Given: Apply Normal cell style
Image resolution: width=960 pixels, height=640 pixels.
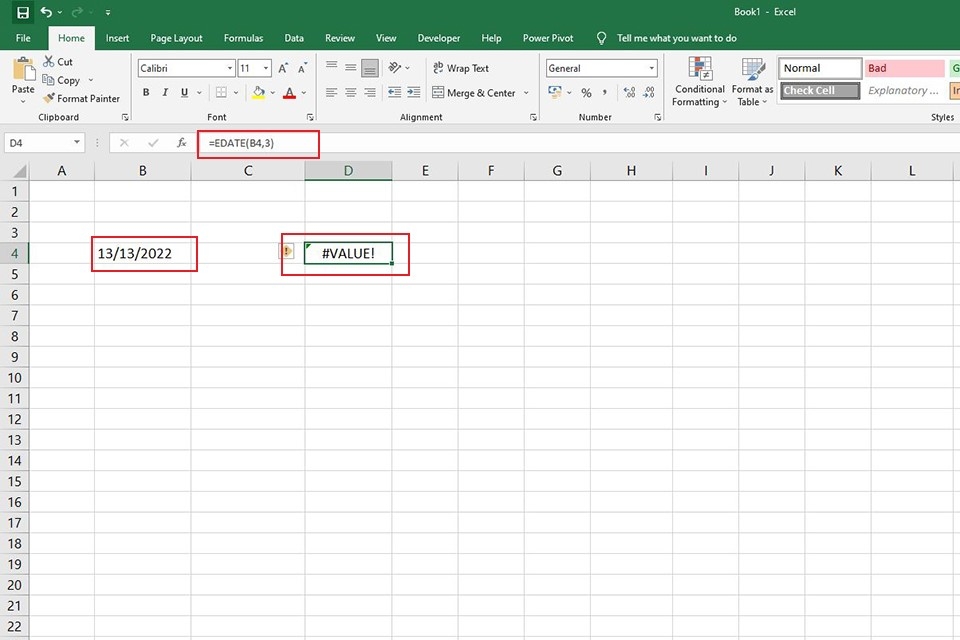Looking at the screenshot, I should (x=820, y=68).
